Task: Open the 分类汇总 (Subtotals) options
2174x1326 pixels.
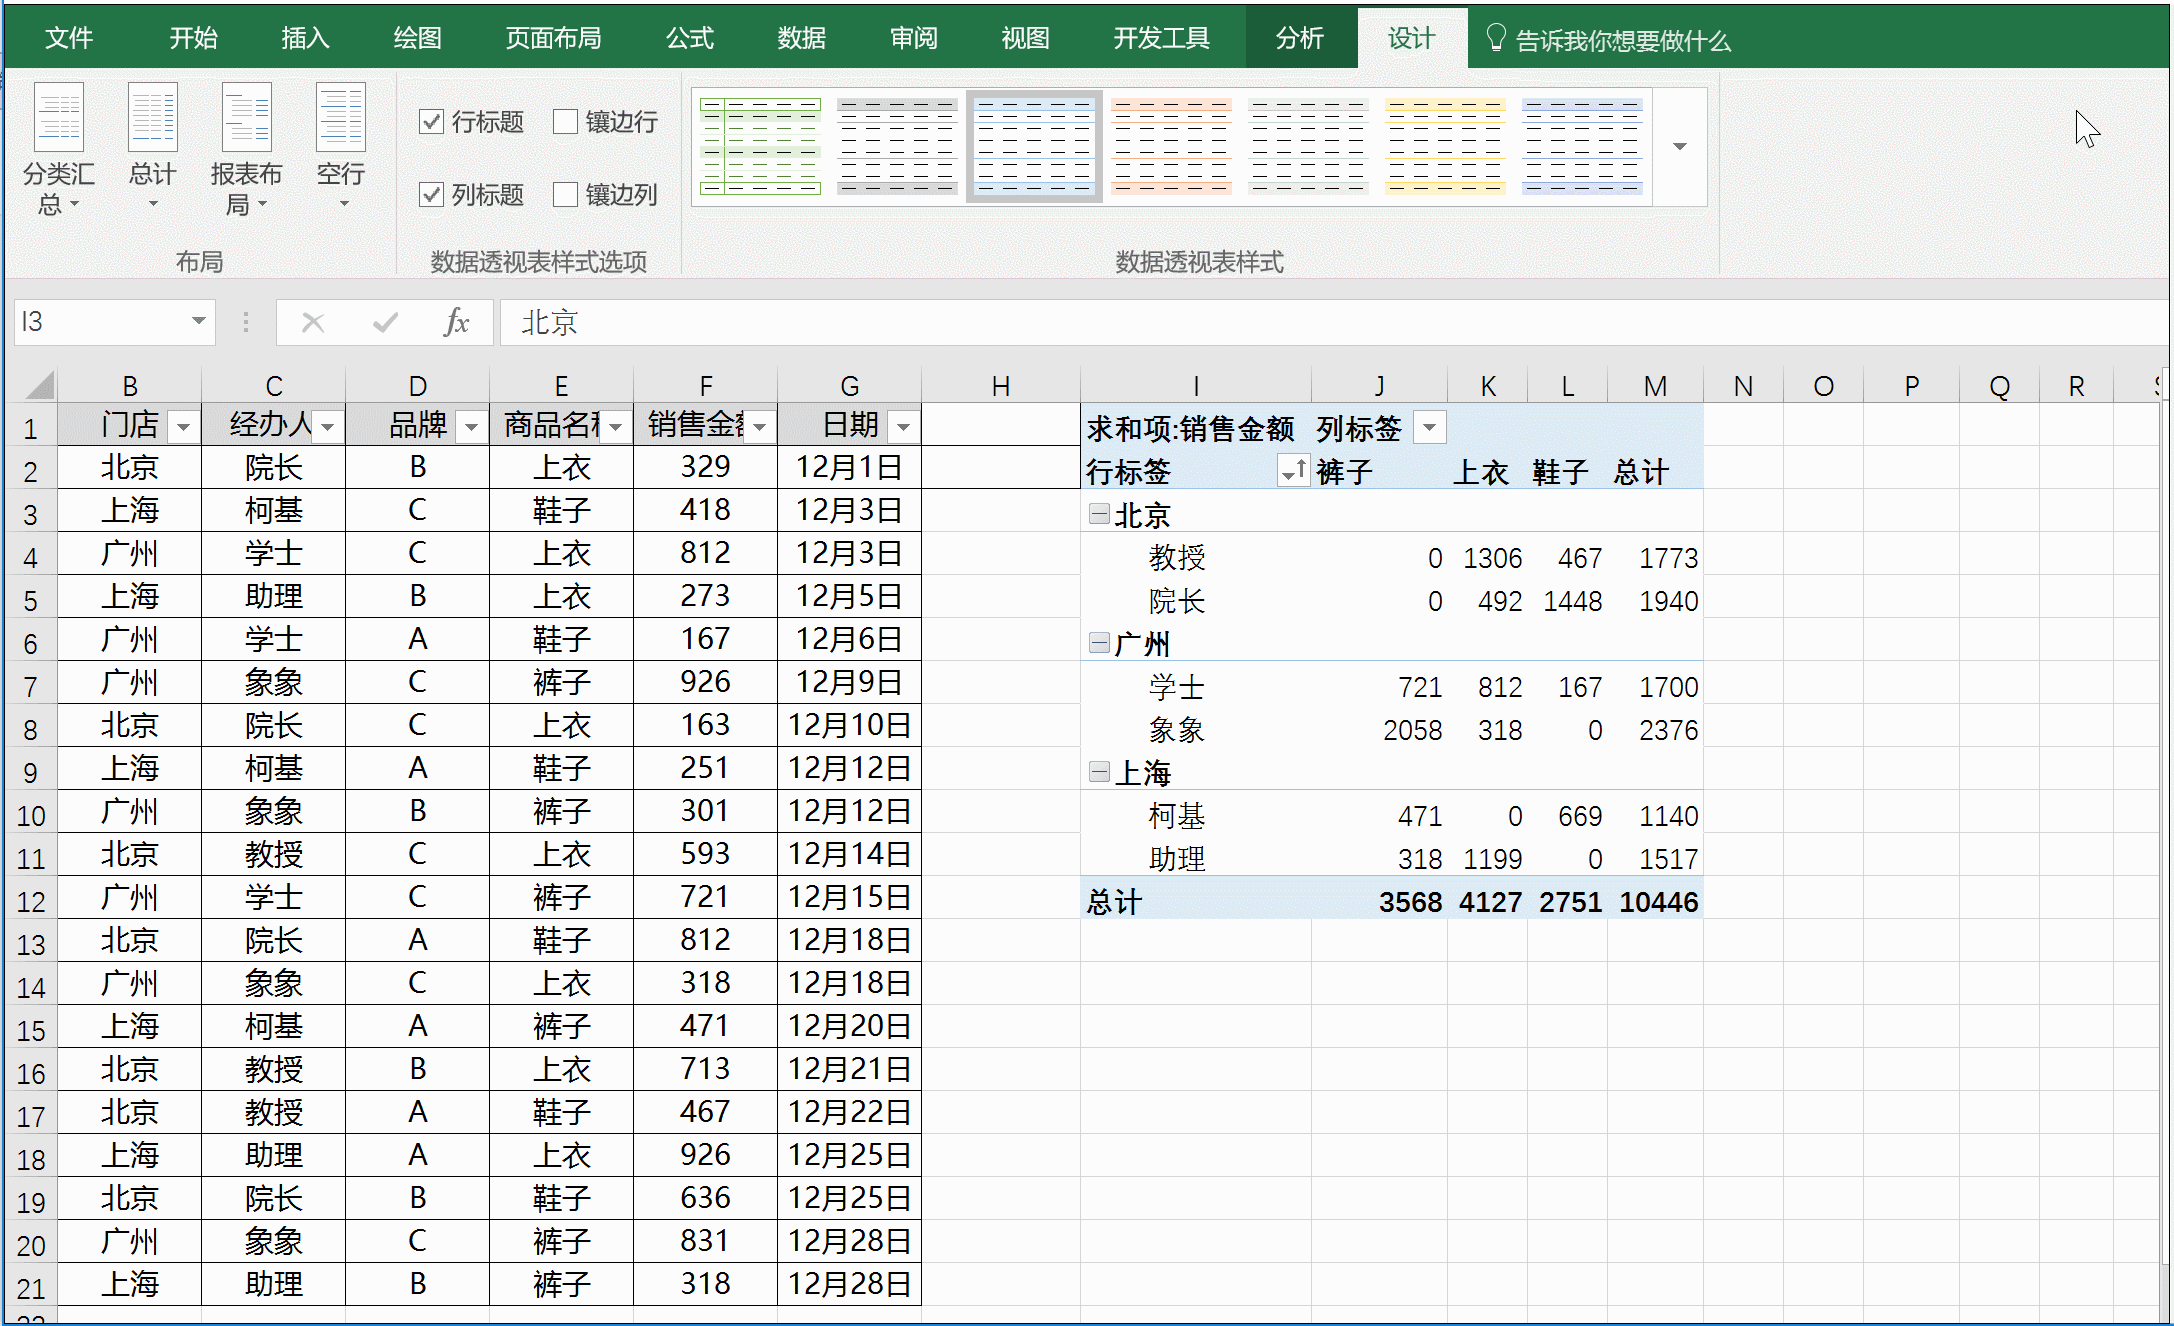Action: click(x=58, y=150)
